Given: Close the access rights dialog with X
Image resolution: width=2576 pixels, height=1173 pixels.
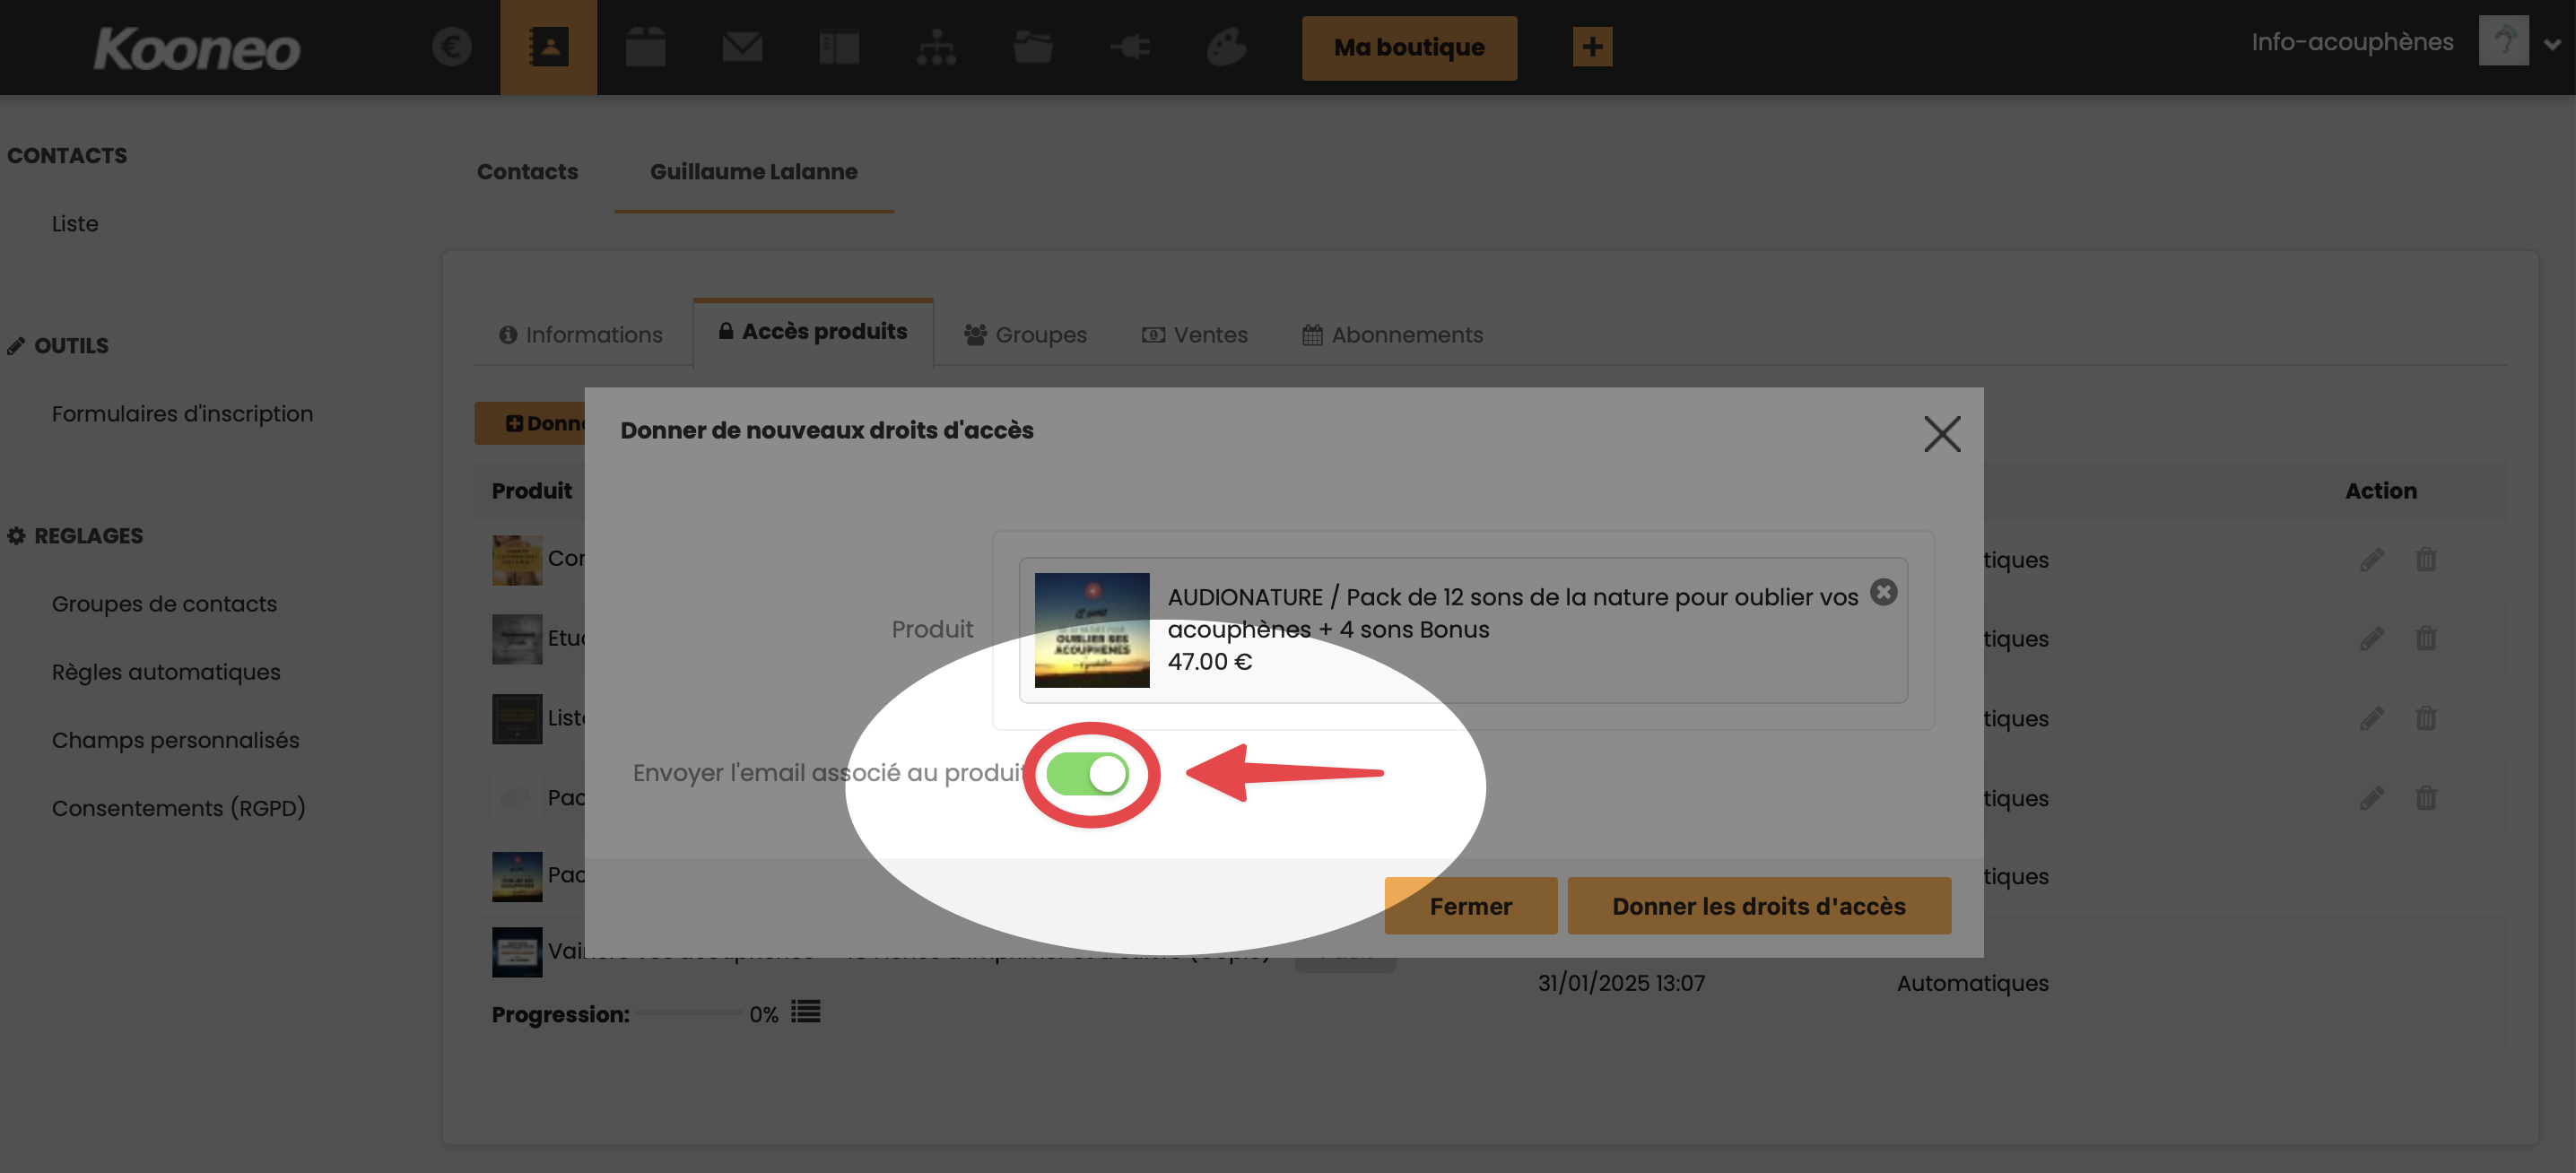Looking at the screenshot, I should [1942, 434].
